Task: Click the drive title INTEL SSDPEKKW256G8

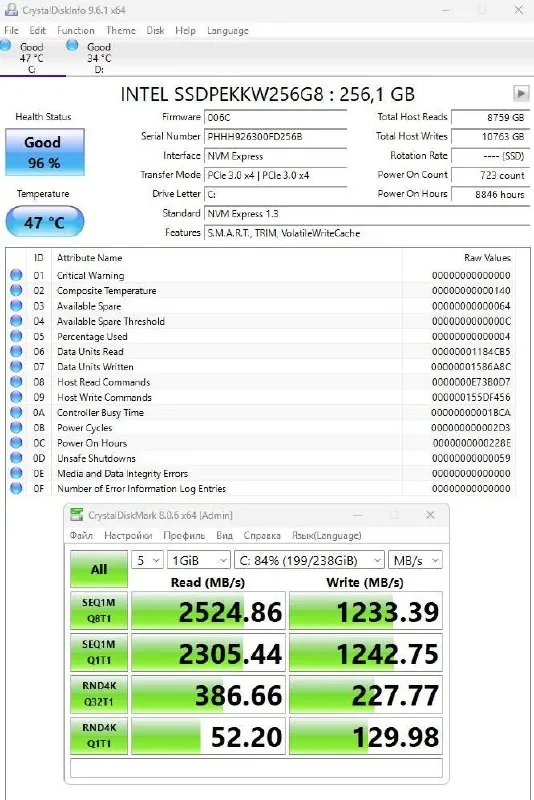Action: (x=267, y=94)
